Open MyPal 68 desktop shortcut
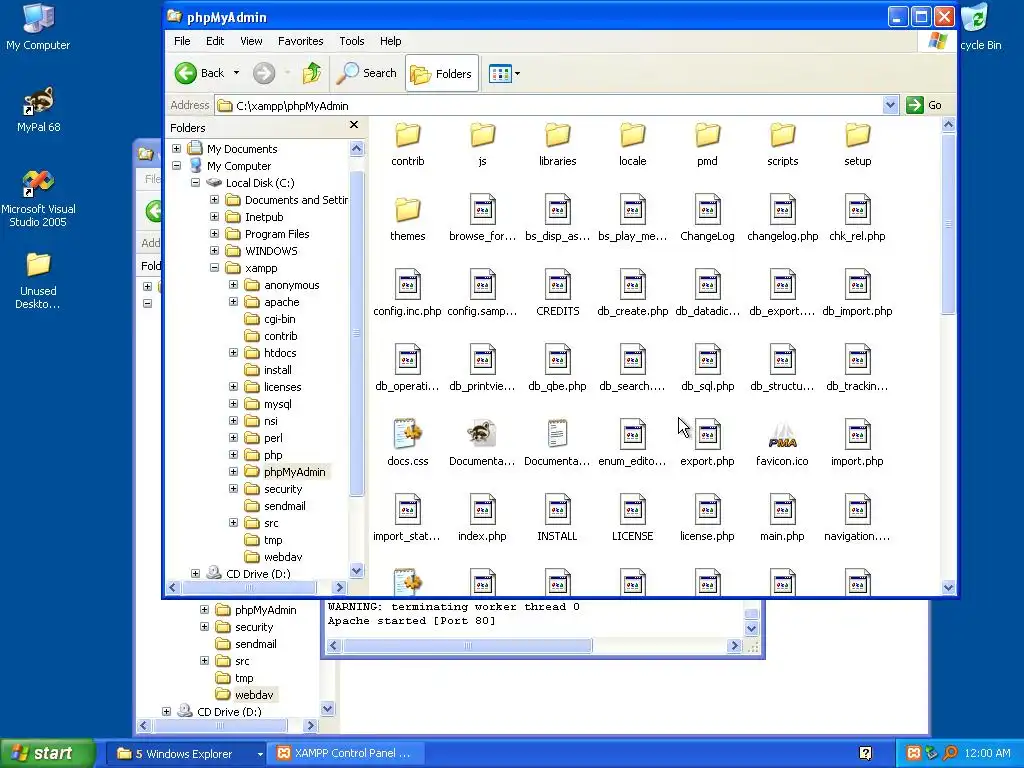This screenshot has width=1024, height=768. [x=38, y=110]
